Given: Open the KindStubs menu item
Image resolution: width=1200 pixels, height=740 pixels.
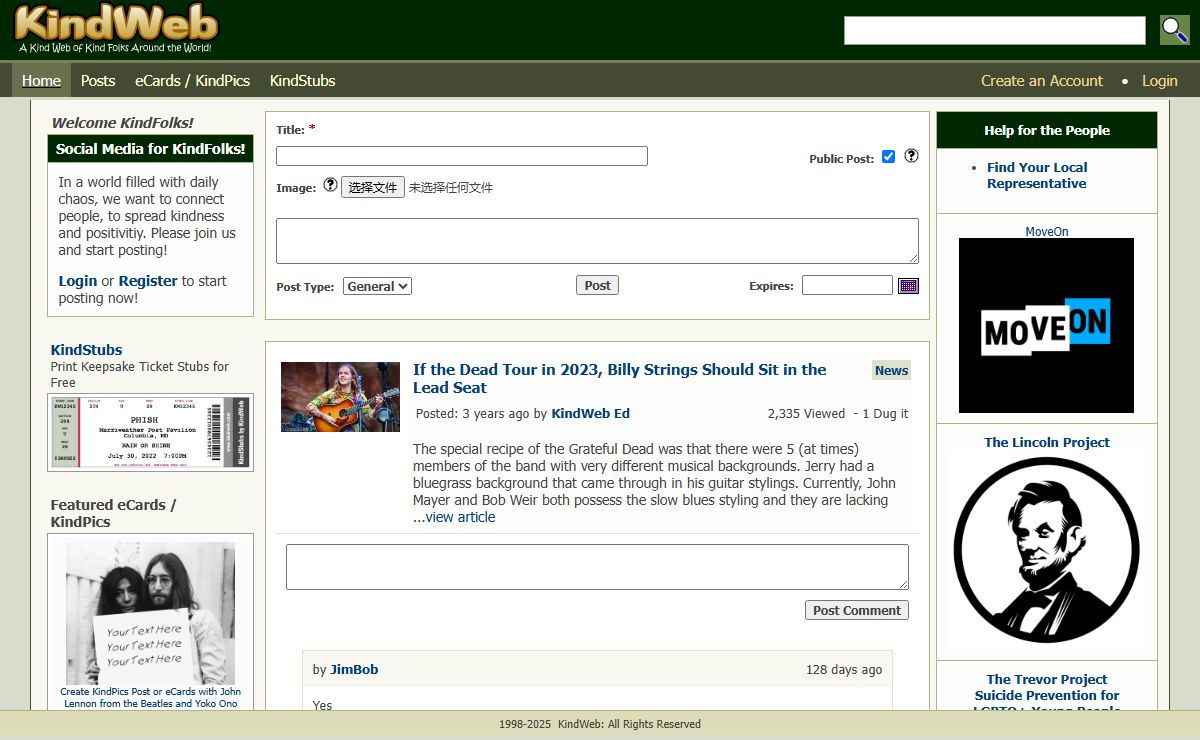Looking at the screenshot, I should coord(303,81).
